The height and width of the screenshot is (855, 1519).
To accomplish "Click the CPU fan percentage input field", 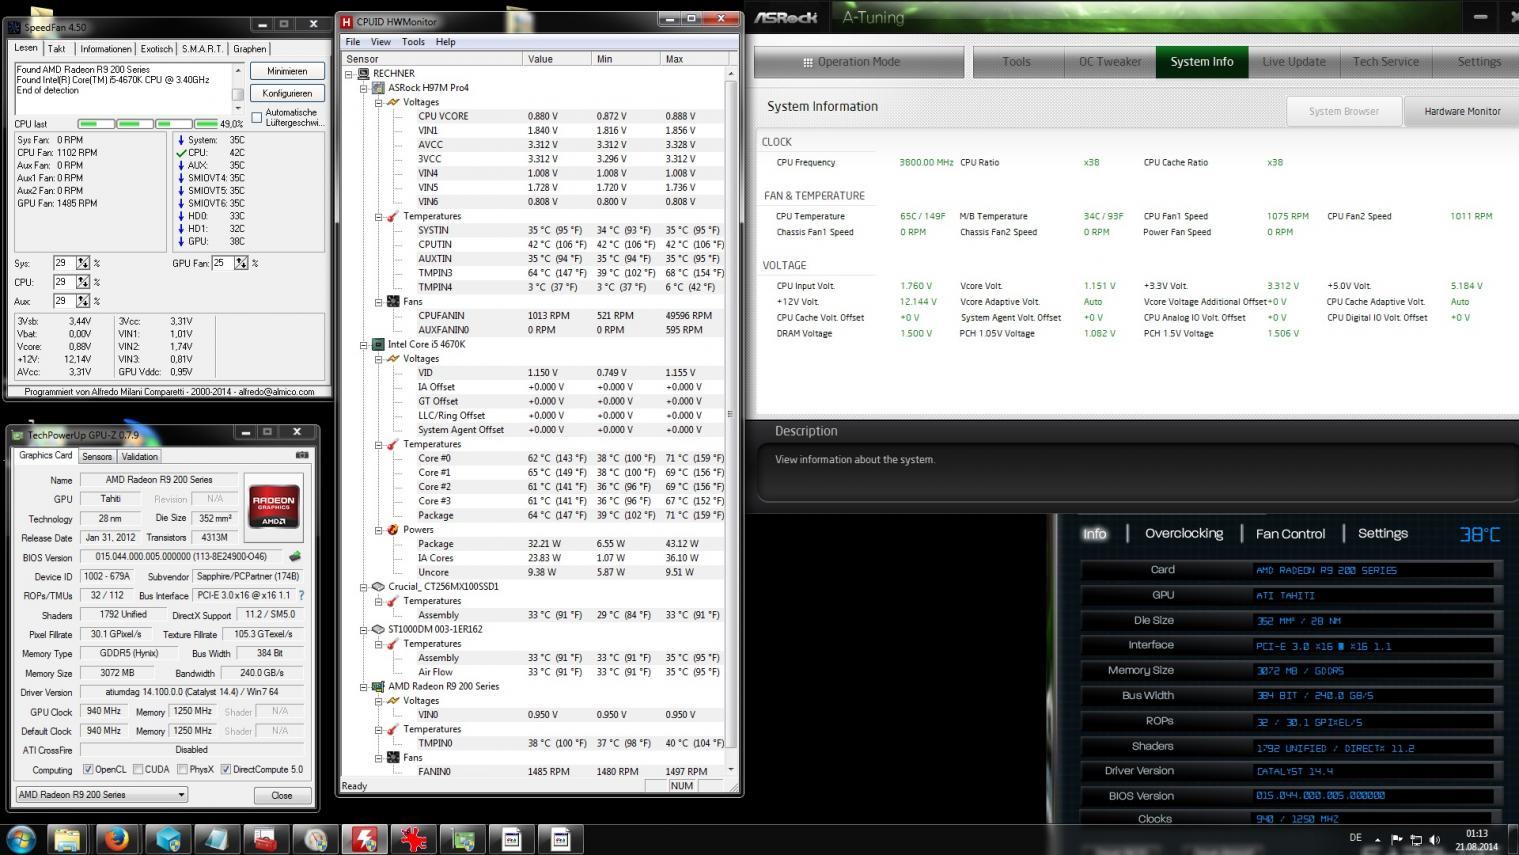I will point(64,282).
